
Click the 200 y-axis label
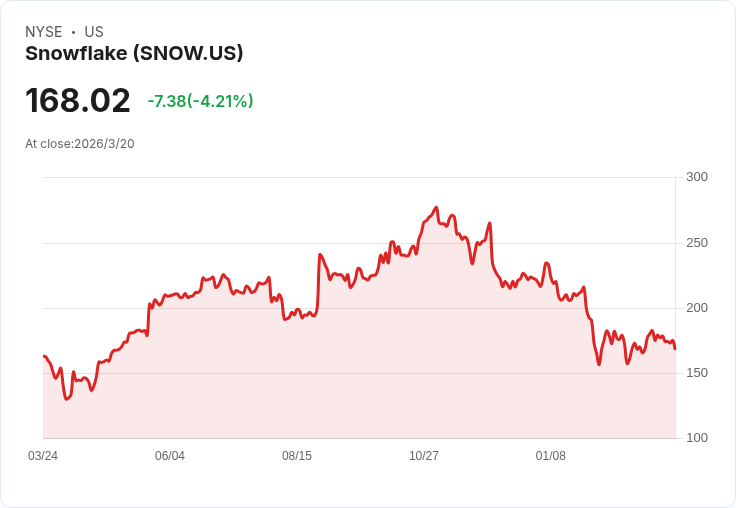tap(697, 308)
